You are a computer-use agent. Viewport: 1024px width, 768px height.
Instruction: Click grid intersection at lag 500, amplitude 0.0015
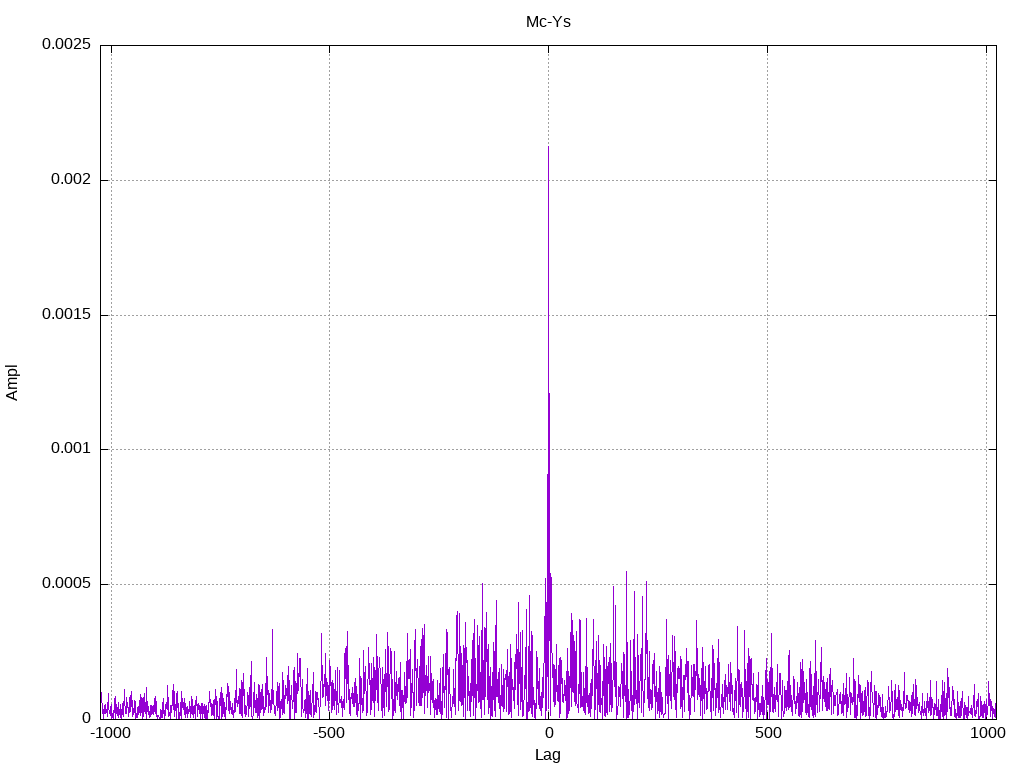pyautogui.click(x=767, y=315)
